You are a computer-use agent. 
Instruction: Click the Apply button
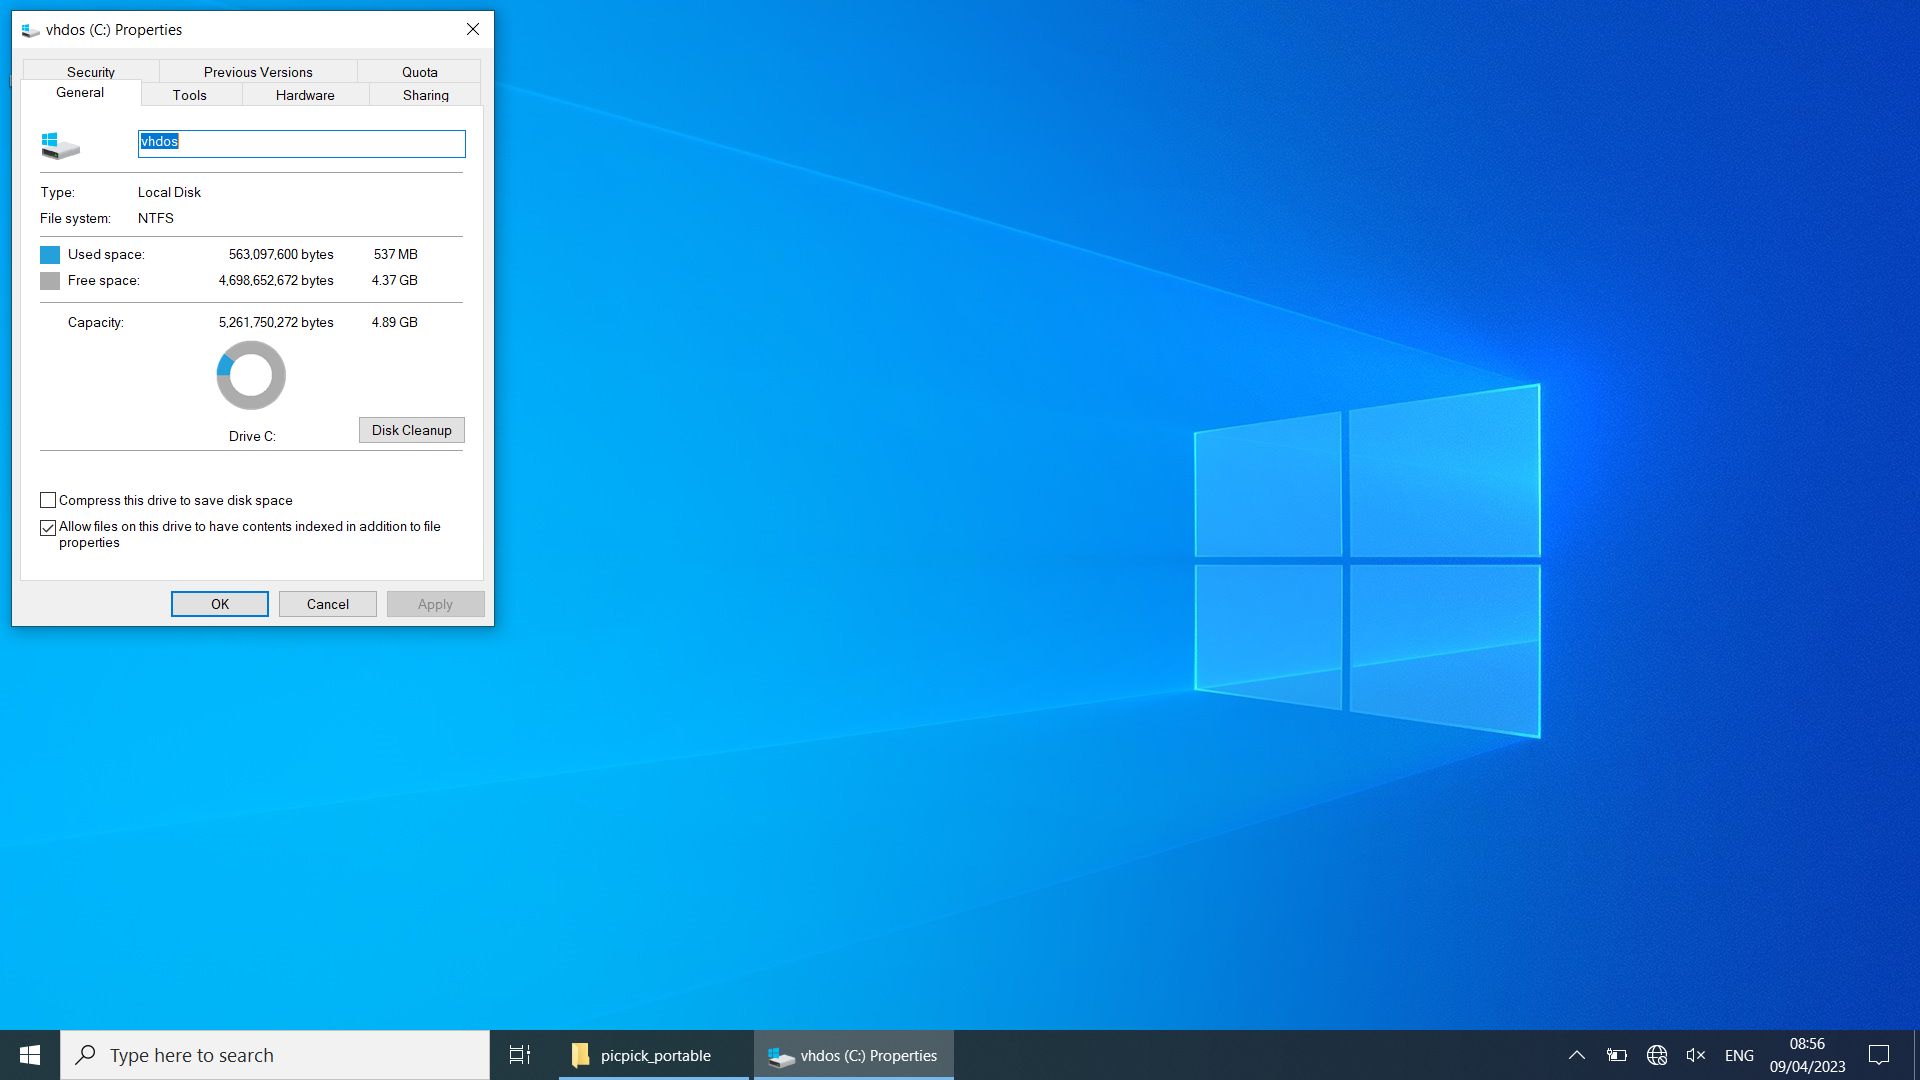[436, 604]
